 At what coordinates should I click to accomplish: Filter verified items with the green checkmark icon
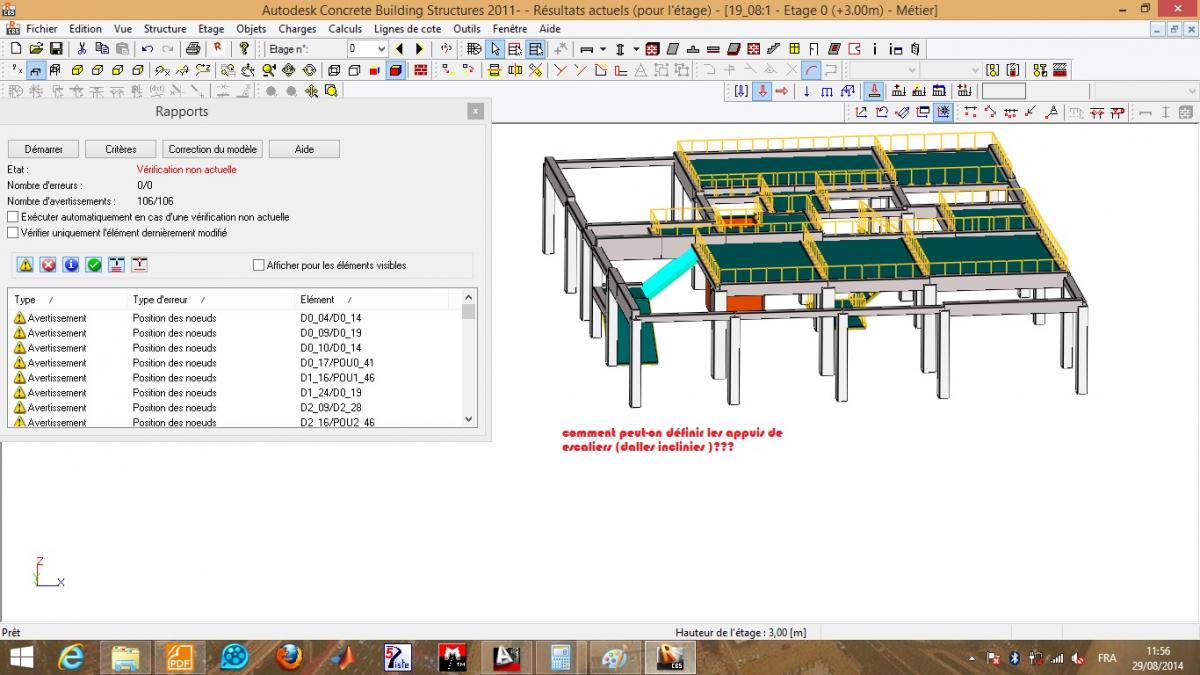(x=94, y=265)
